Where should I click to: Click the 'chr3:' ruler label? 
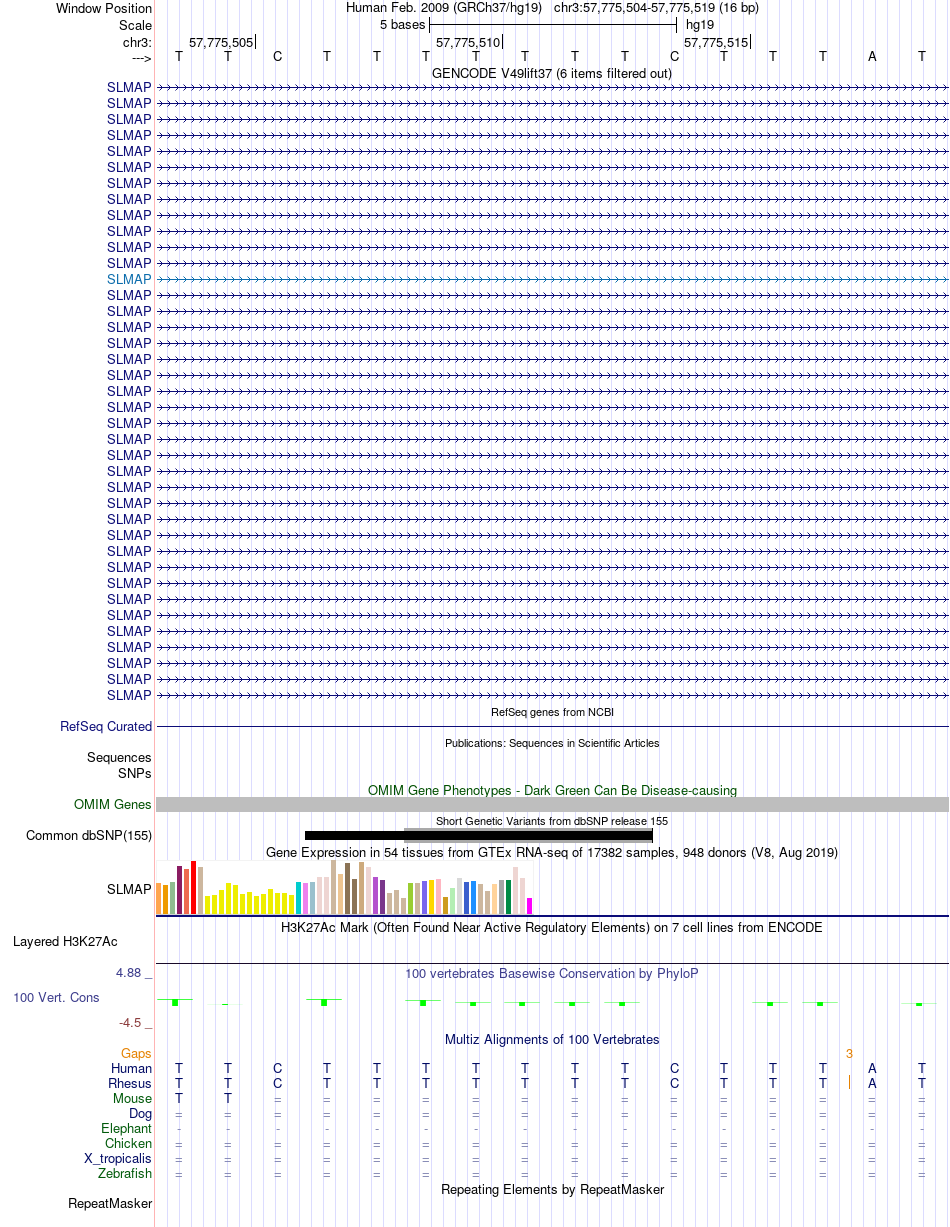pyautogui.click(x=137, y=42)
